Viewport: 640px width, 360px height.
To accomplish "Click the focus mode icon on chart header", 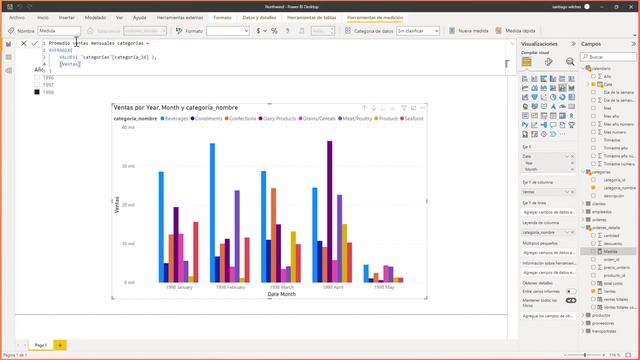I will (x=413, y=108).
